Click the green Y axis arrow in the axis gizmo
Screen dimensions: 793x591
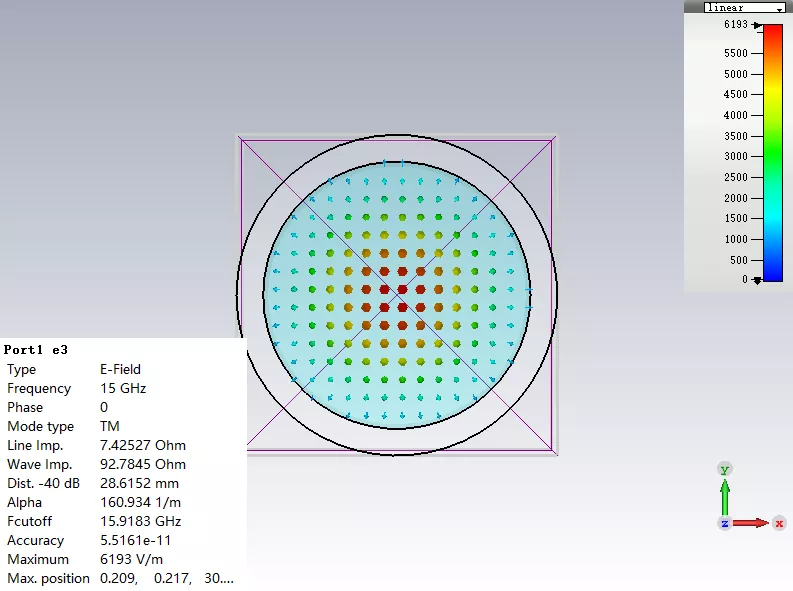pyautogui.click(x=725, y=496)
